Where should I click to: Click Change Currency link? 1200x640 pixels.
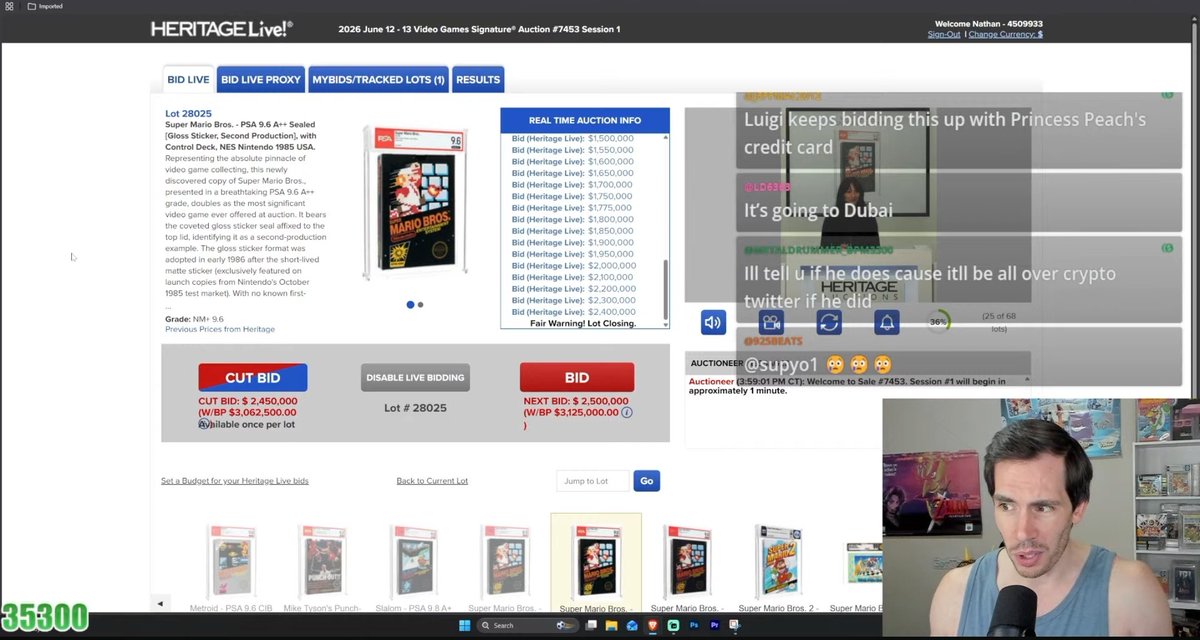pyautogui.click(x=1006, y=34)
